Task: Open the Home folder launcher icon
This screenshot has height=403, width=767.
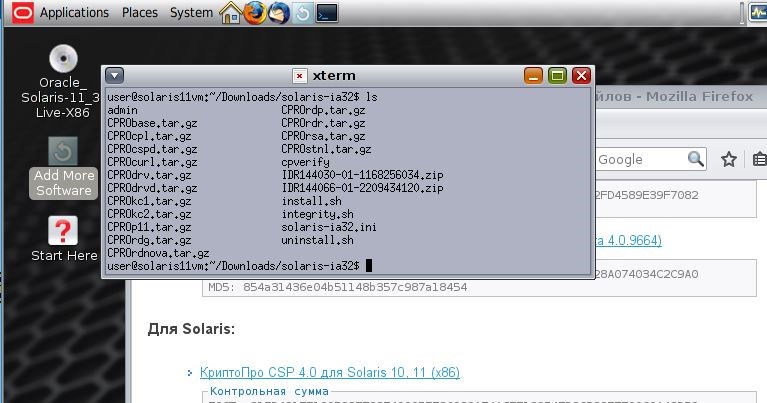Action: (x=230, y=13)
